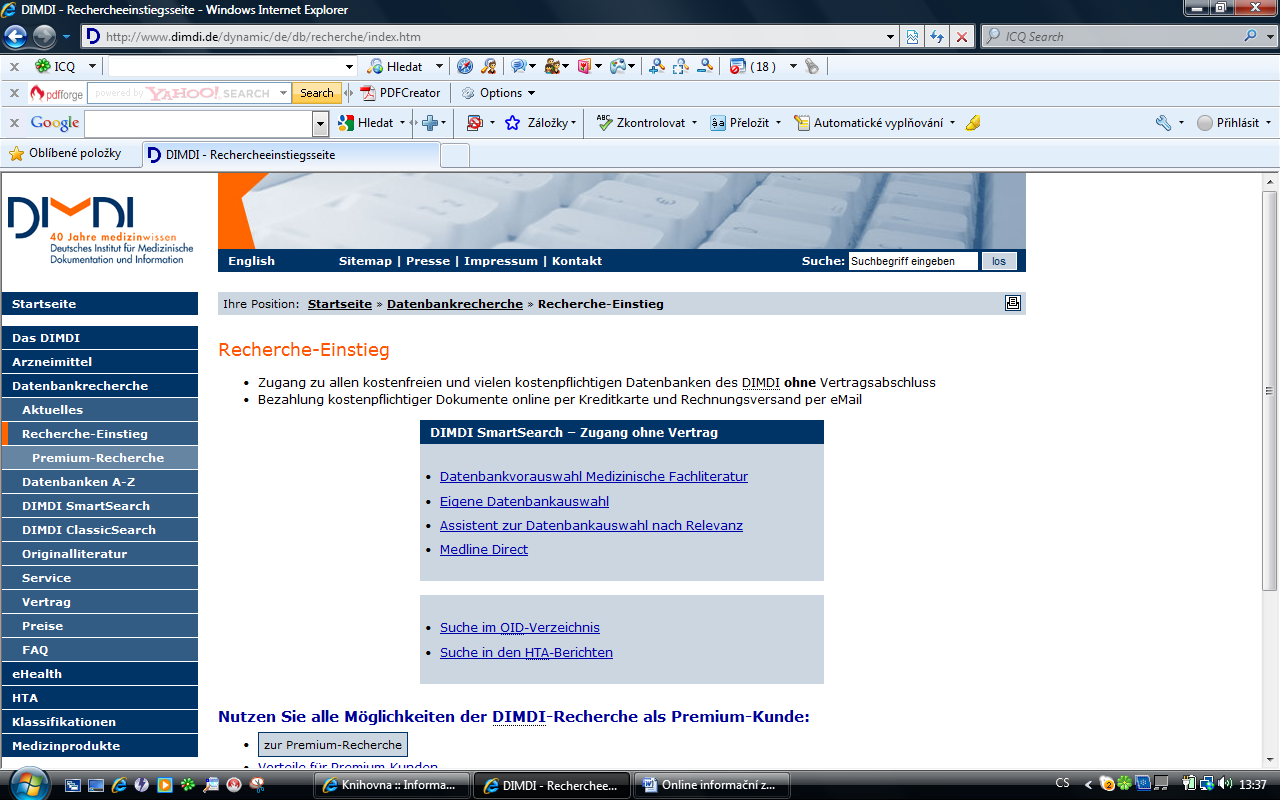Open Datenbankvorauswahl Medizinische Fachliteratur link
This screenshot has width=1280, height=800.
coord(594,477)
